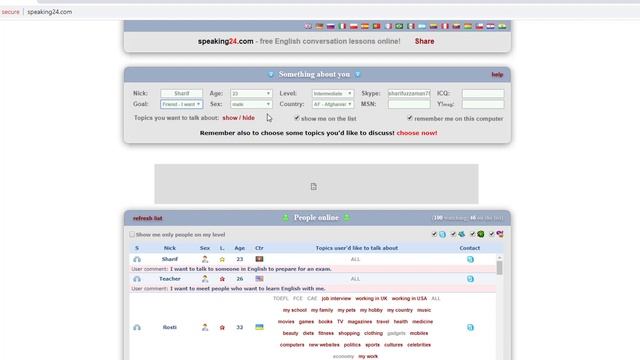The width and height of the screenshot is (640, 360).
Task: Click Rosti's country flag icon
Action: point(259,327)
